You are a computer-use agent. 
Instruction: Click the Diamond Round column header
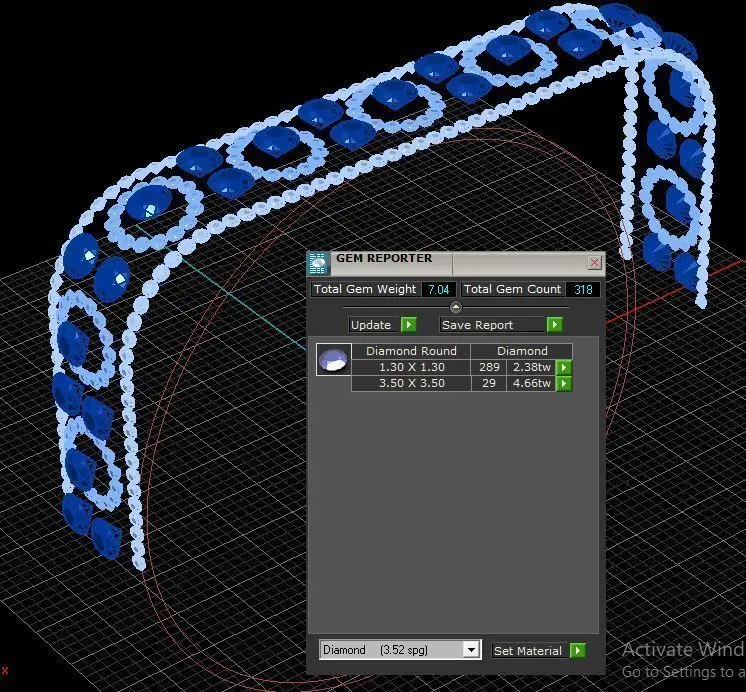tap(411, 351)
